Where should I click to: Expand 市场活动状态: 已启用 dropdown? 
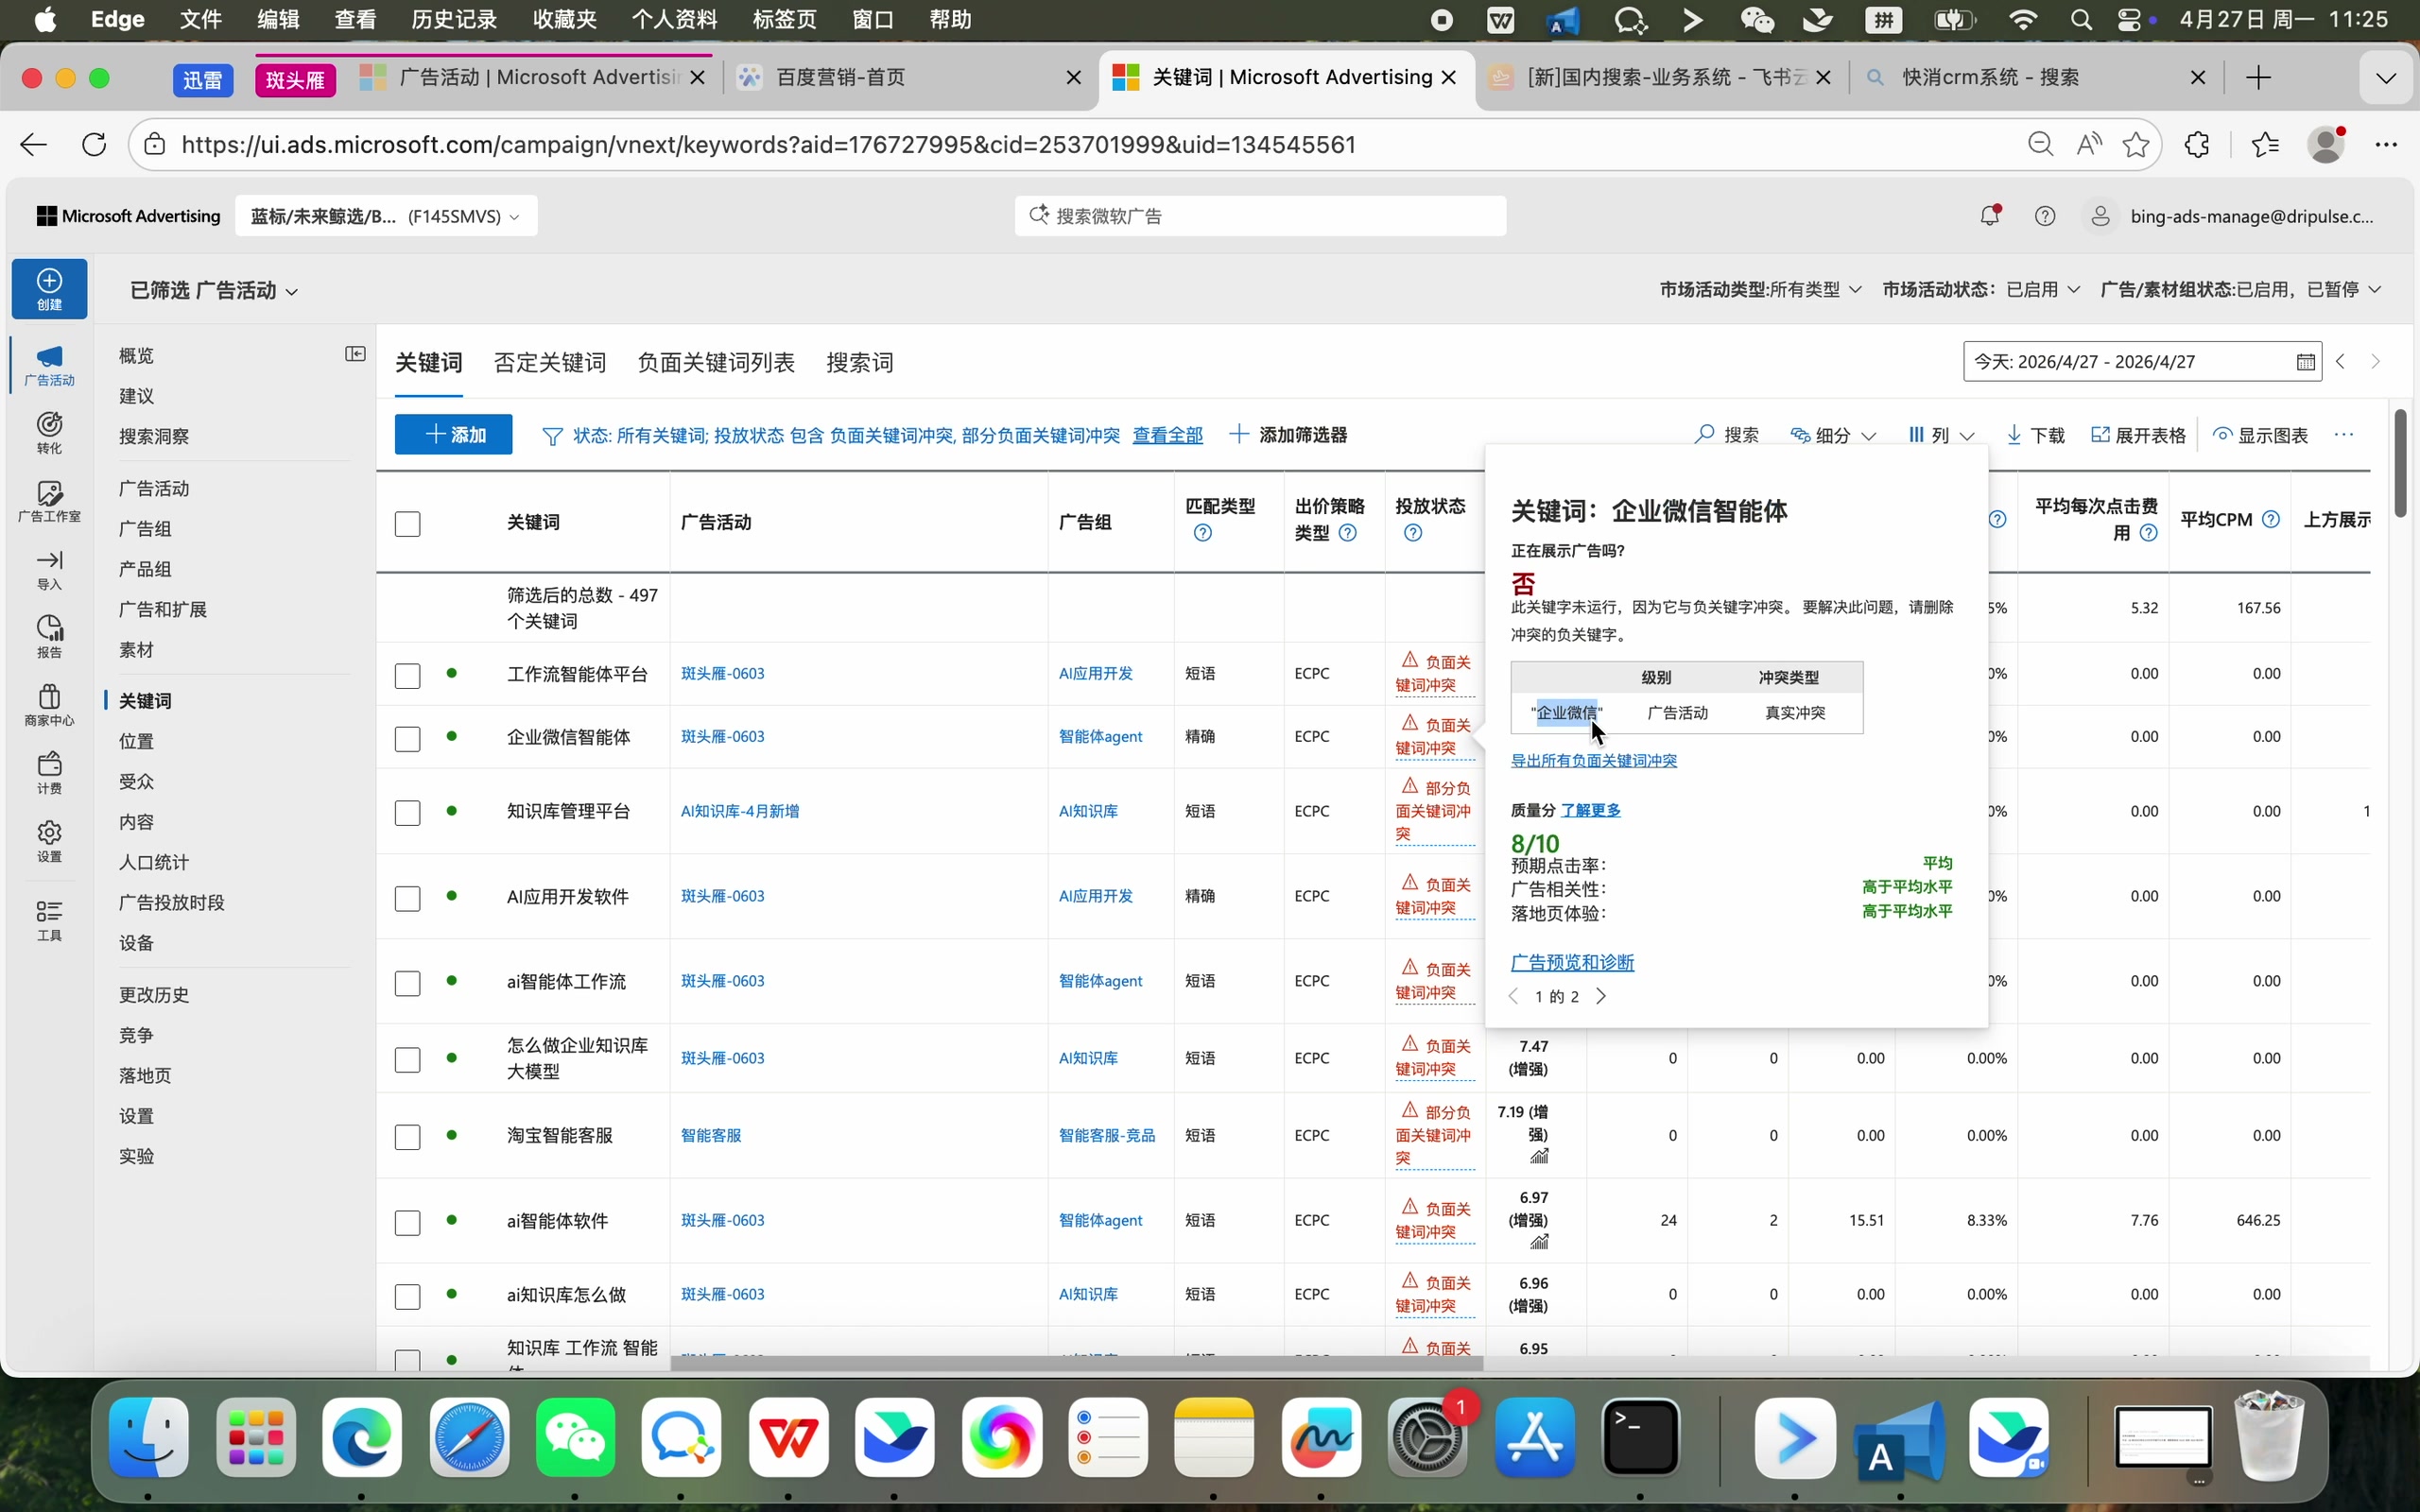point(1981,290)
